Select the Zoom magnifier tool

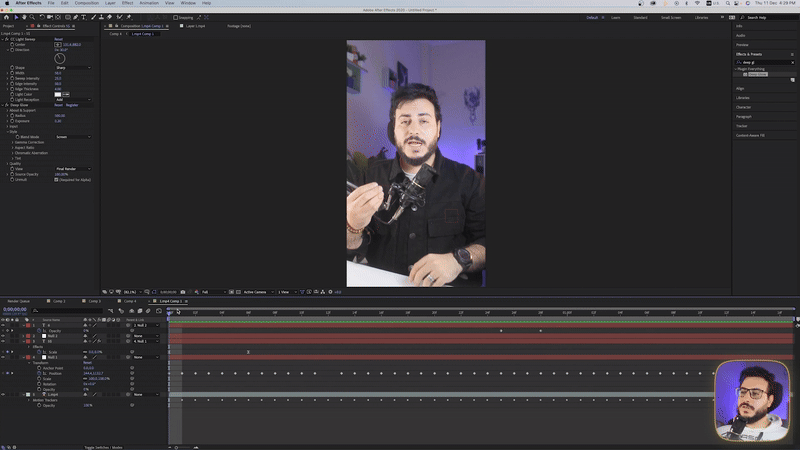(32, 17)
